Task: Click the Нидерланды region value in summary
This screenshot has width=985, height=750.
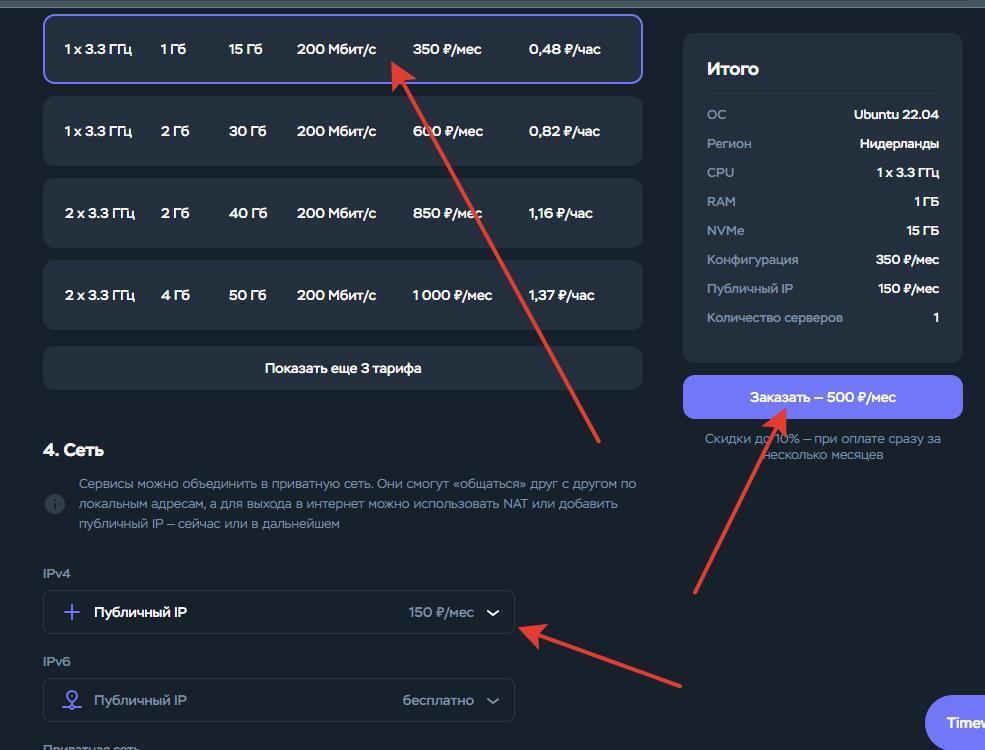Action: [898, 143]
